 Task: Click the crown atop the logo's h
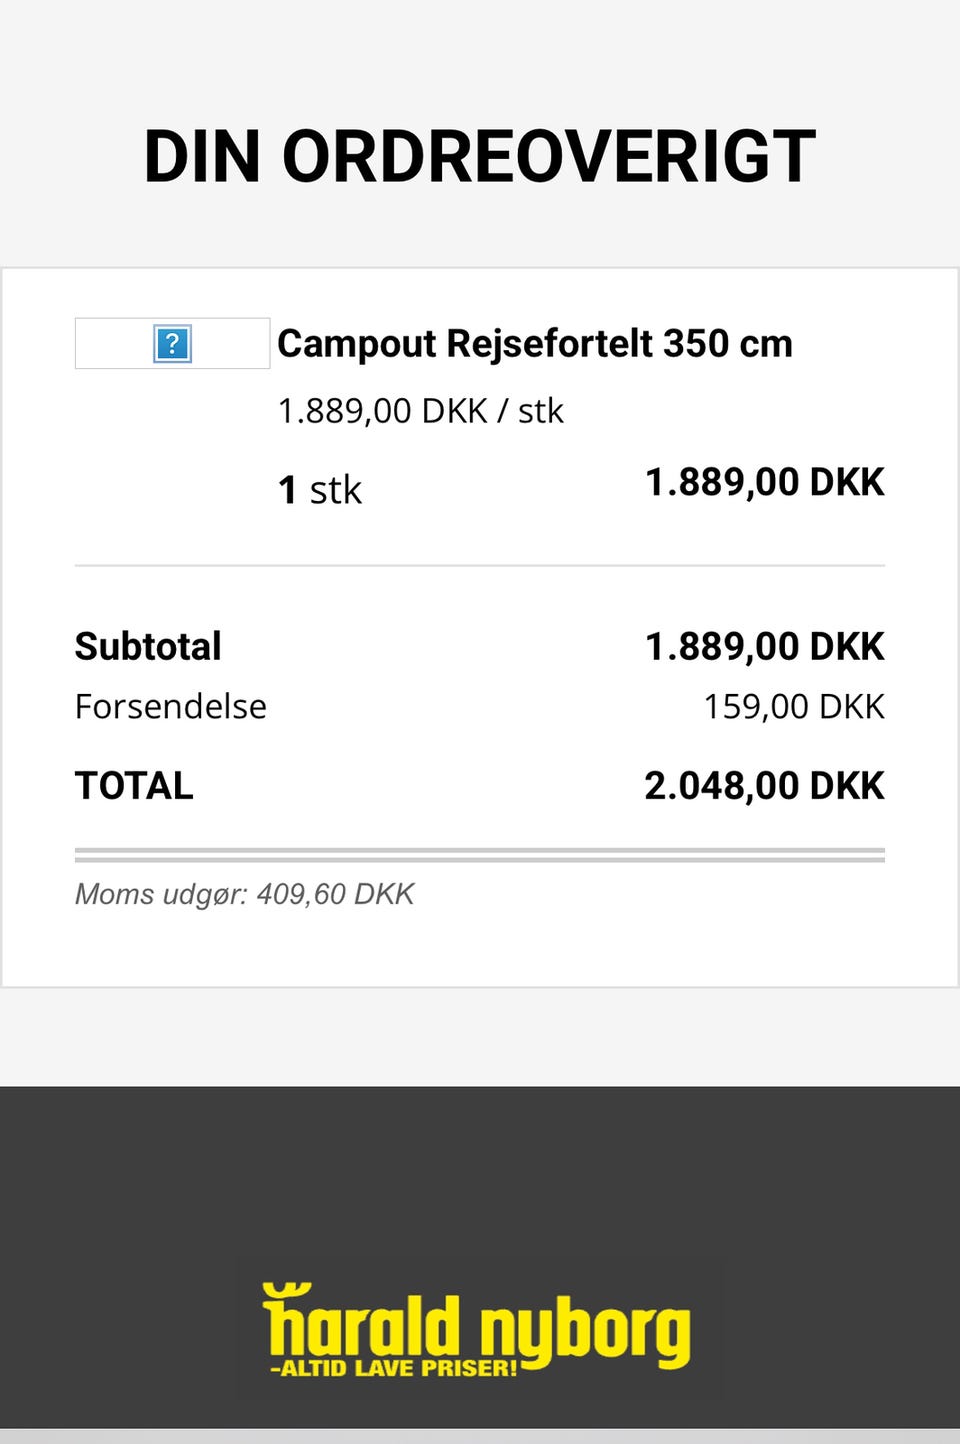pos(286,1292)
